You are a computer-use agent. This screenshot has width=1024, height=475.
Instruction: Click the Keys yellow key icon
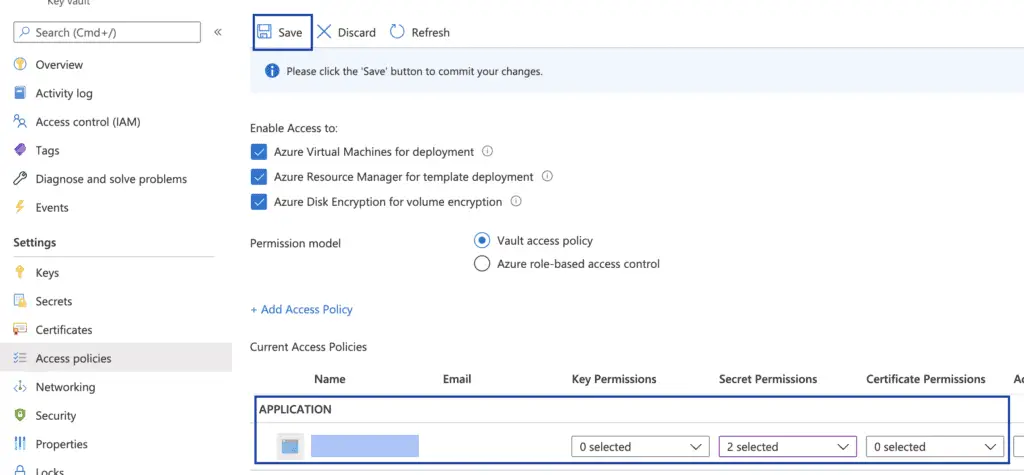point(20,272)
